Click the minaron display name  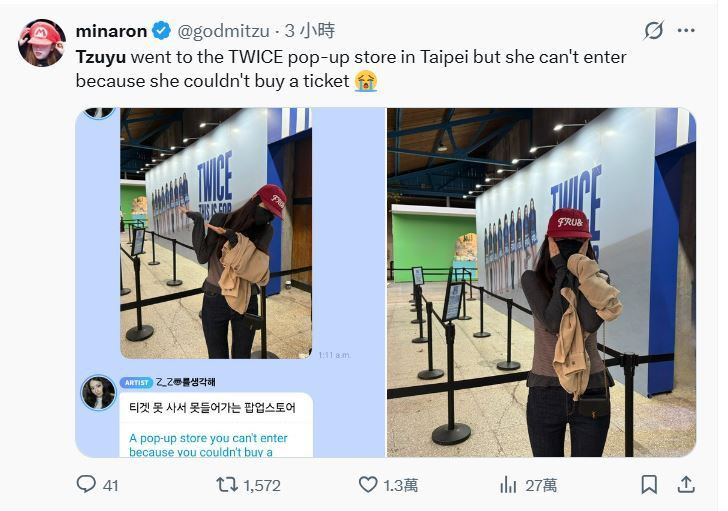(111, 31)
